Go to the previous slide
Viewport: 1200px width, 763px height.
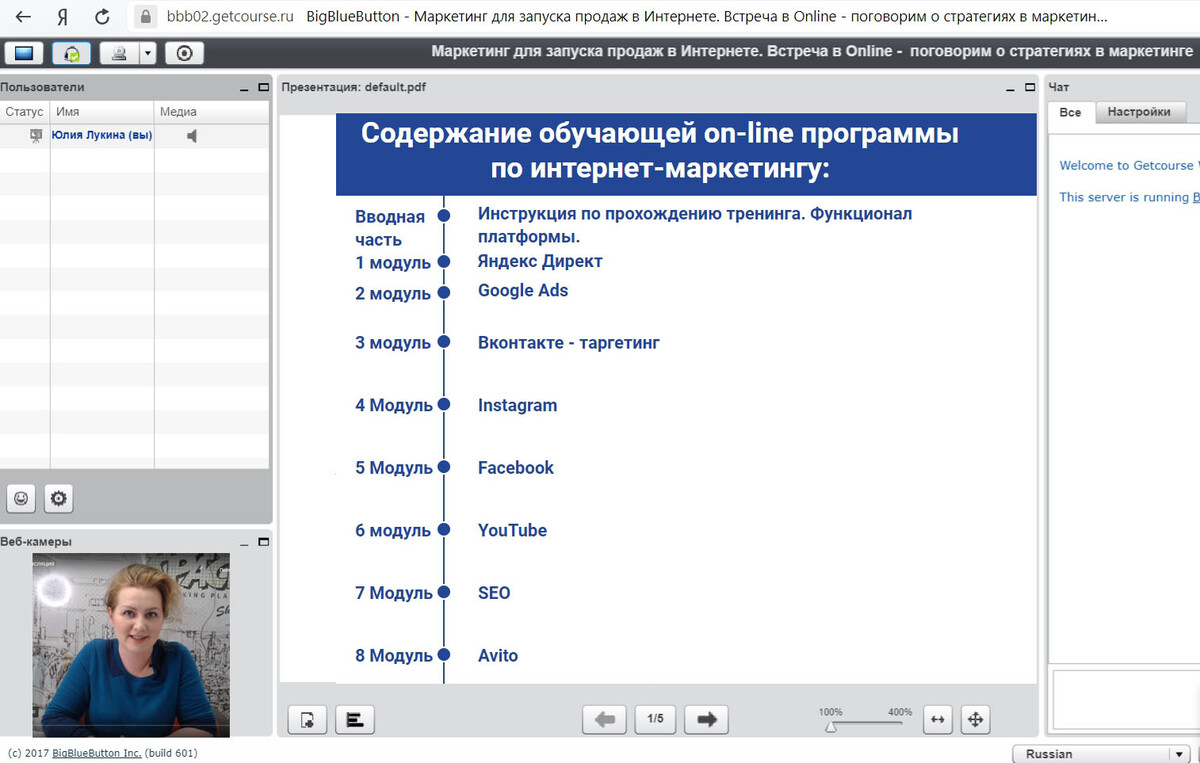(x=605, y=719)
